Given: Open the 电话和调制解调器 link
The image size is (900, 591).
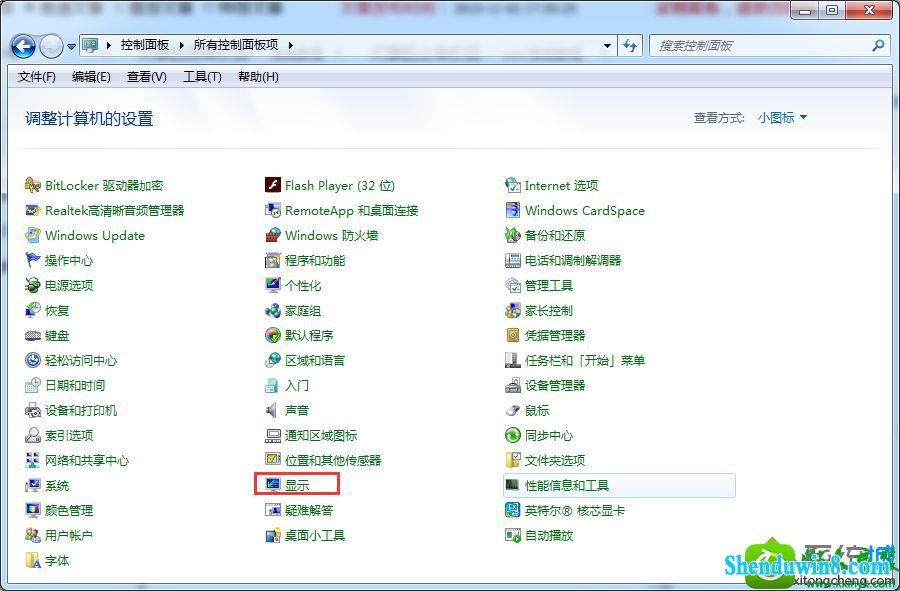Looking at the screenshot, I should (573, 260).
